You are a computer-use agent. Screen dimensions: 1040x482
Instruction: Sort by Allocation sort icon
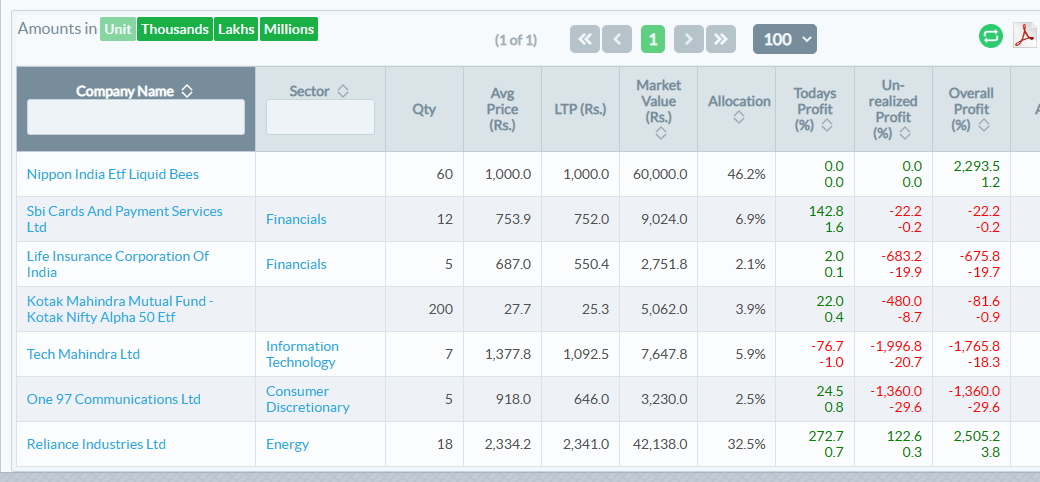[739, 117]
